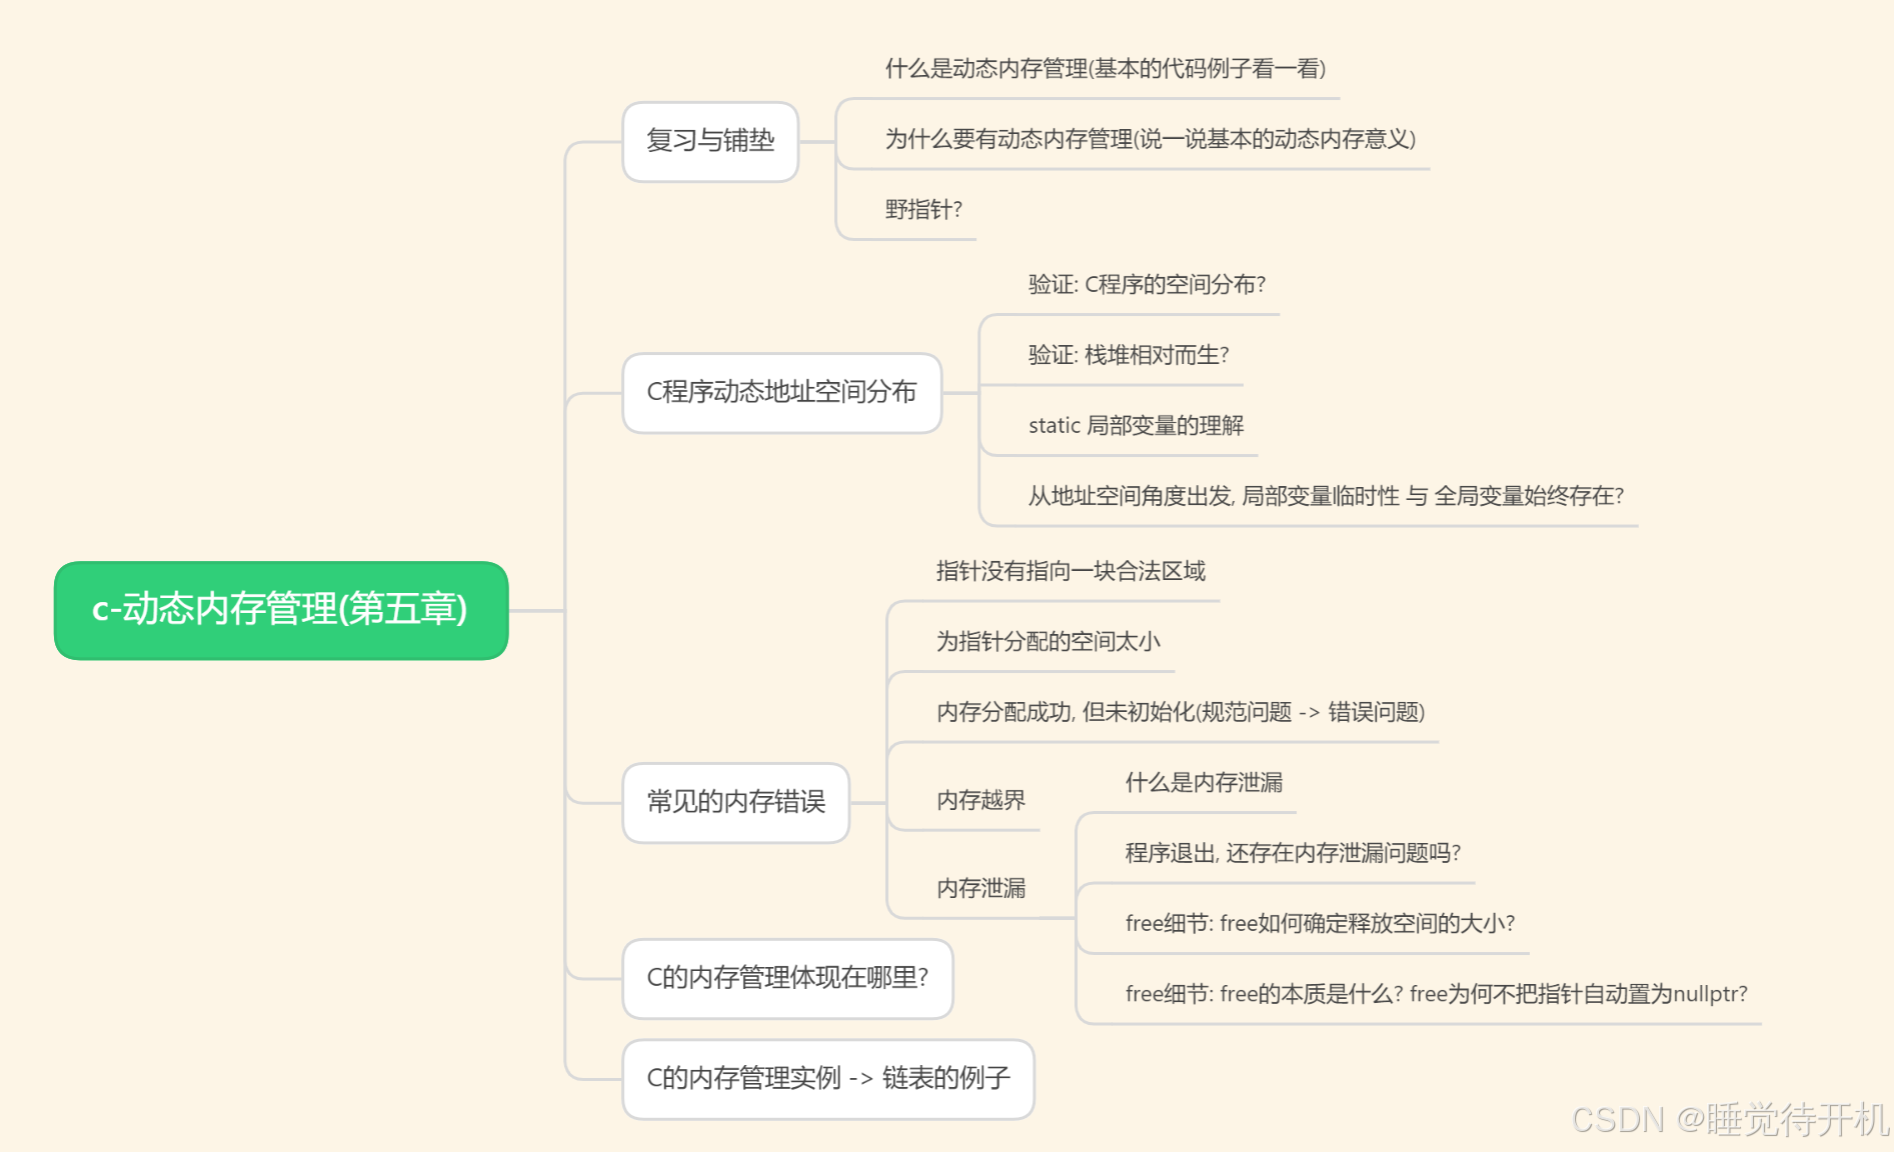Click the 野指针? subtopic
The image size is (1894, 1152).
pos(923,209)
